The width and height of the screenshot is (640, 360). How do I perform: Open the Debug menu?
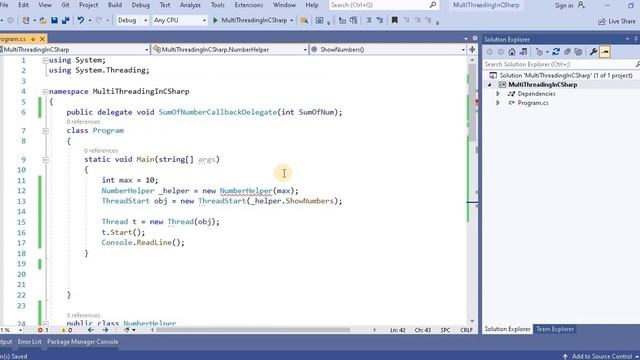coord(140,5)
